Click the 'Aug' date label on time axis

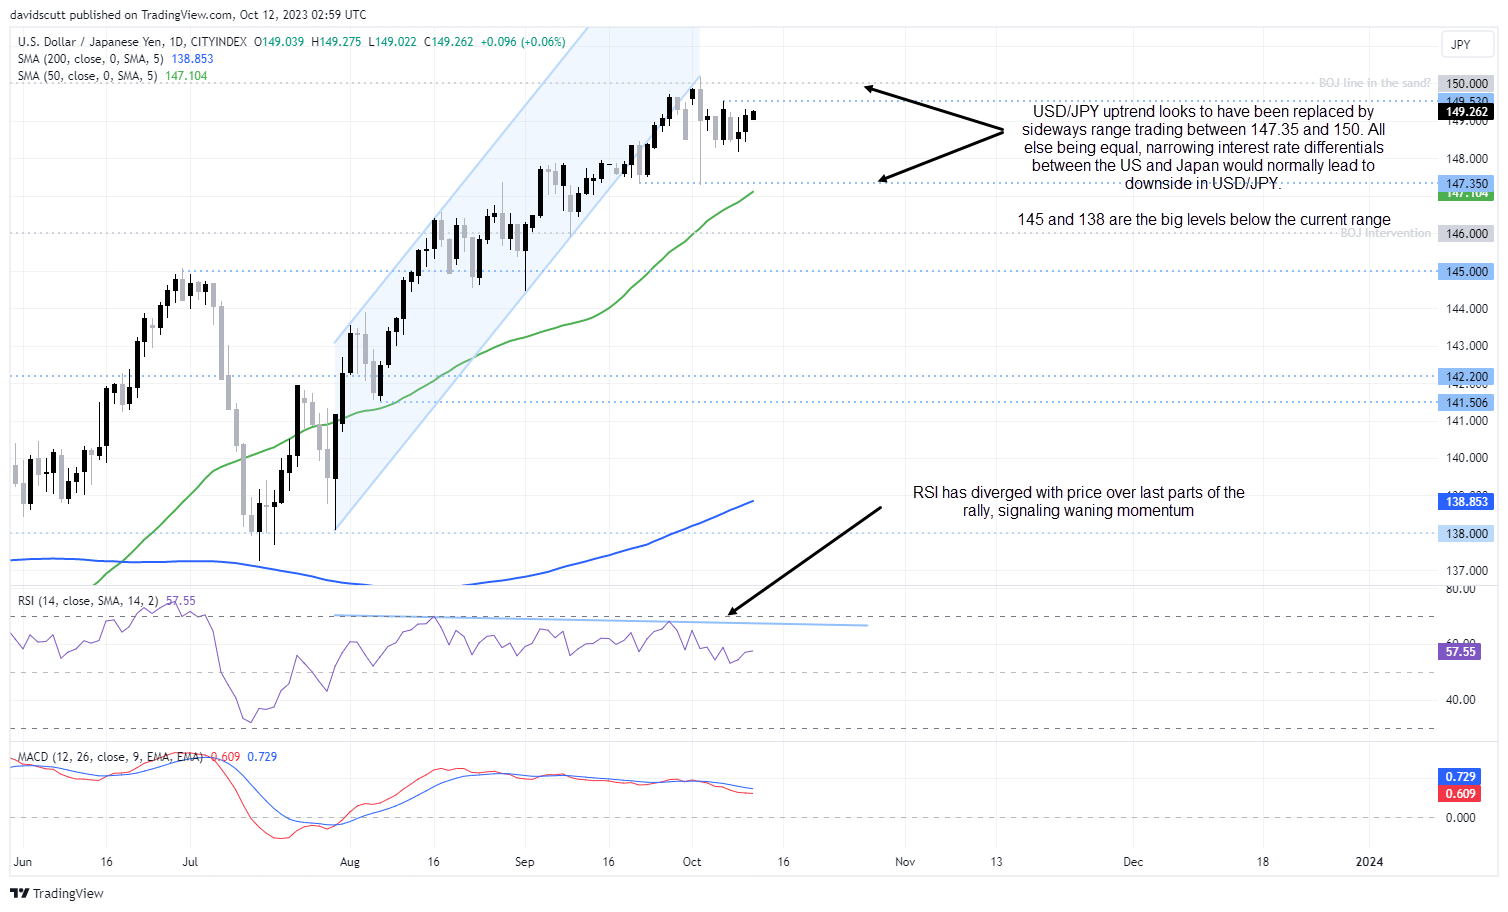coord(349,861)
